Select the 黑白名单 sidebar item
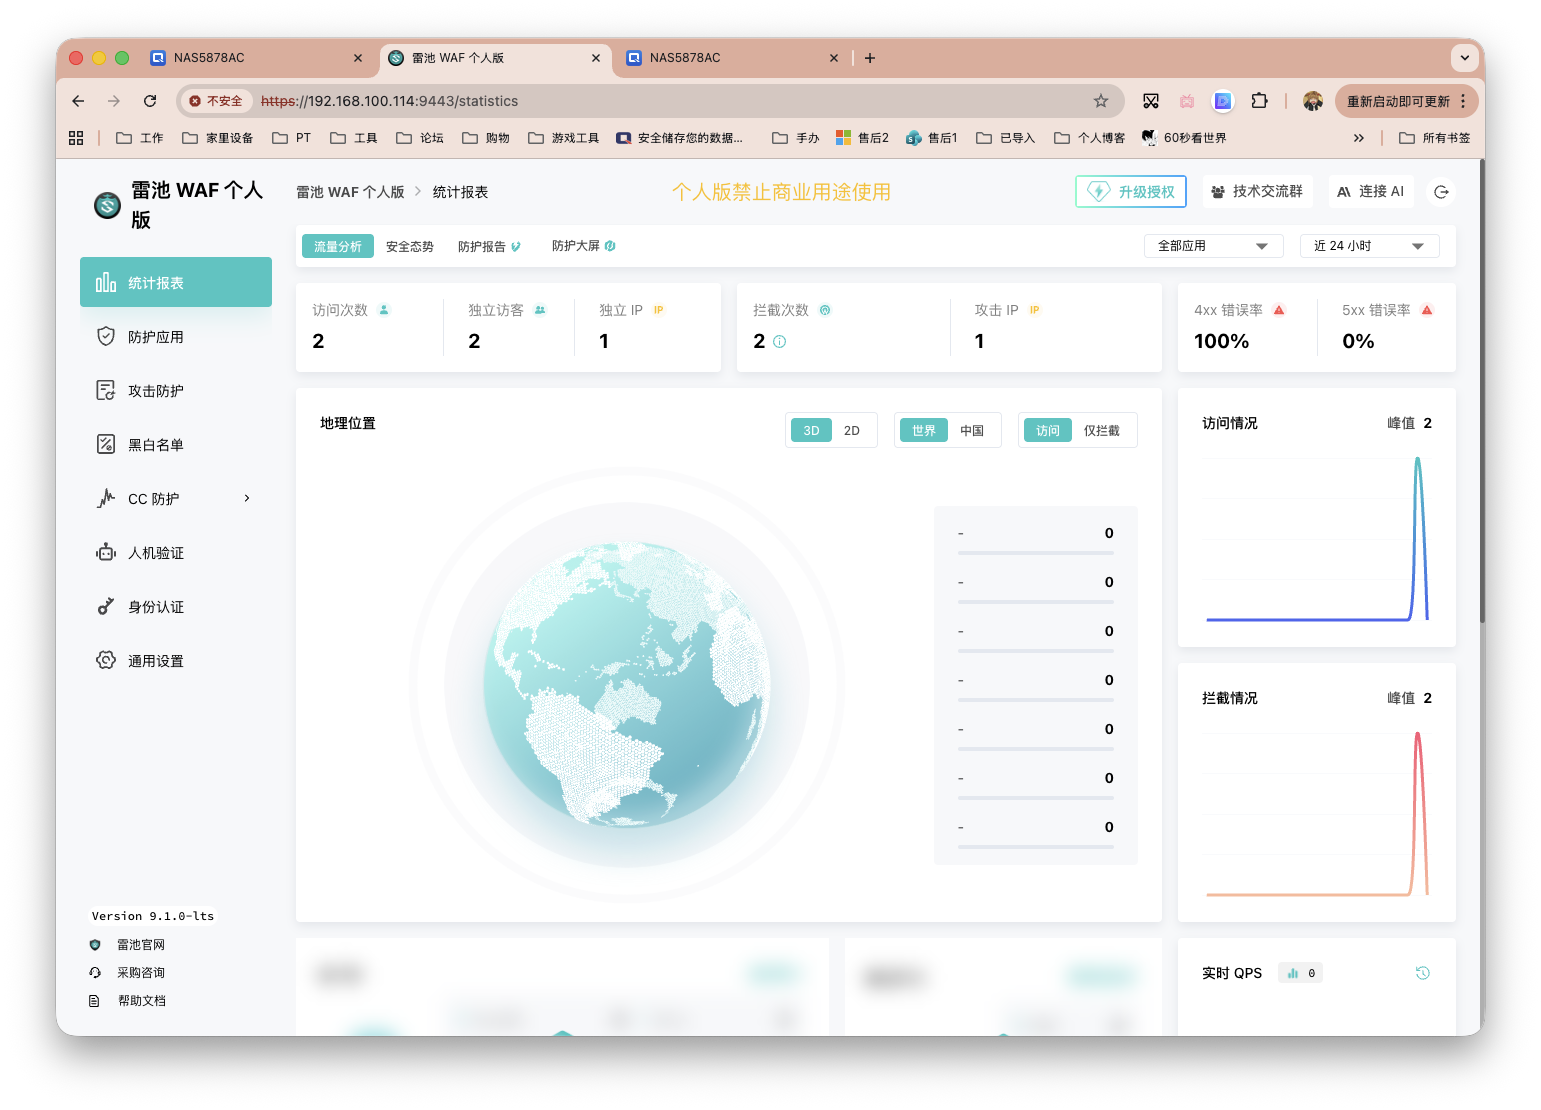The image size is (1541, 1110). click(x=158, y=444)
